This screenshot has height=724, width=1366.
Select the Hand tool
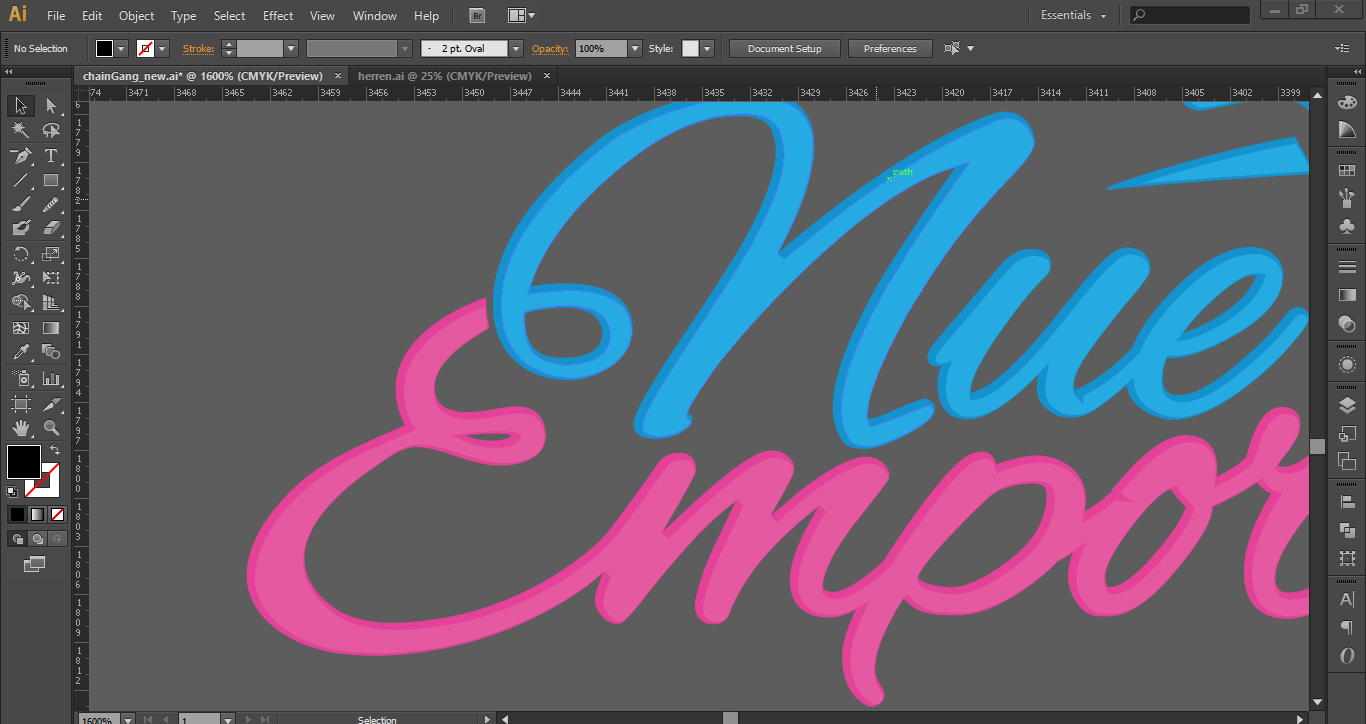click(20, 428)
